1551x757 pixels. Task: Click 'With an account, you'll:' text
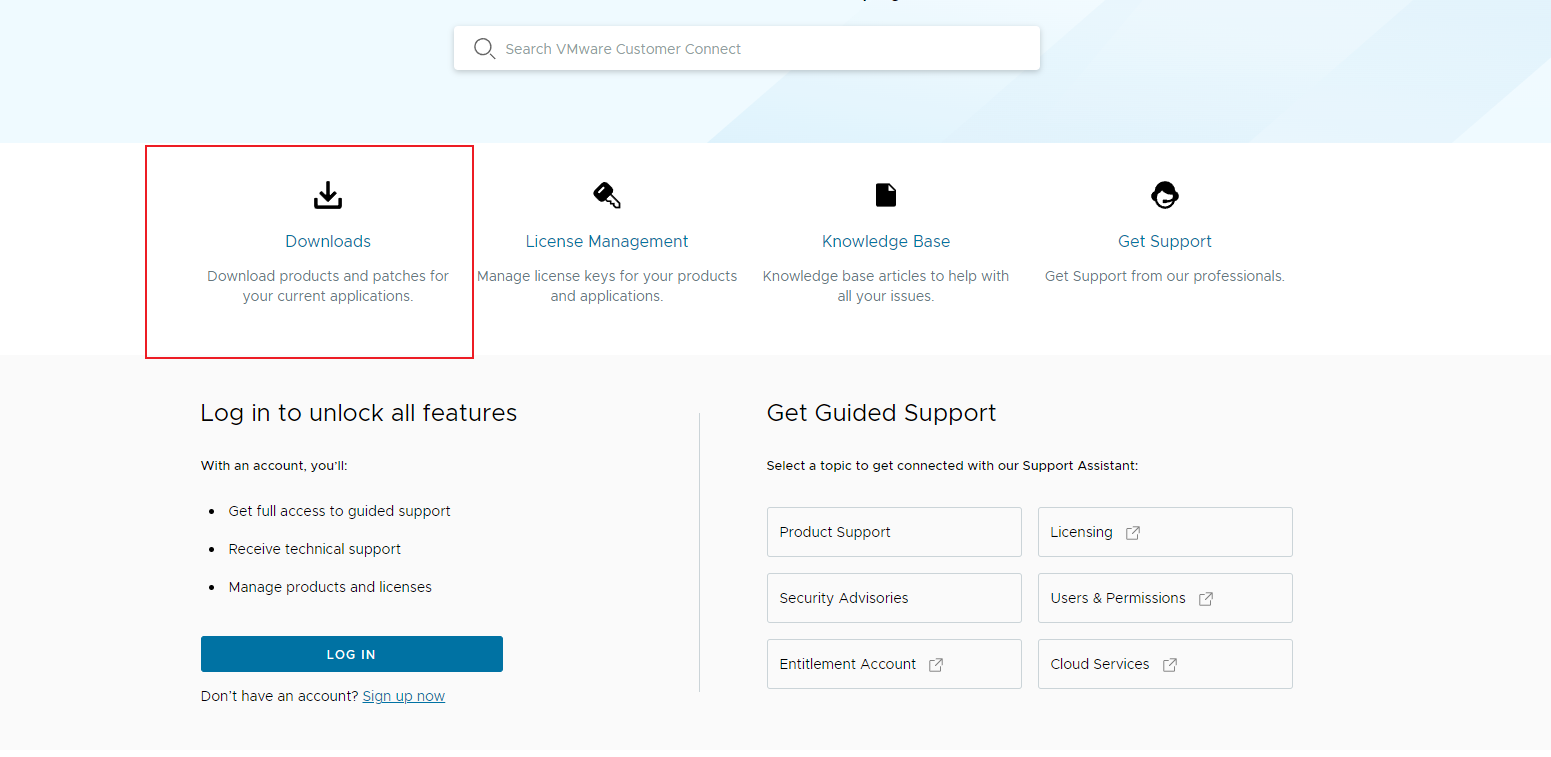(x=274, y=466)
